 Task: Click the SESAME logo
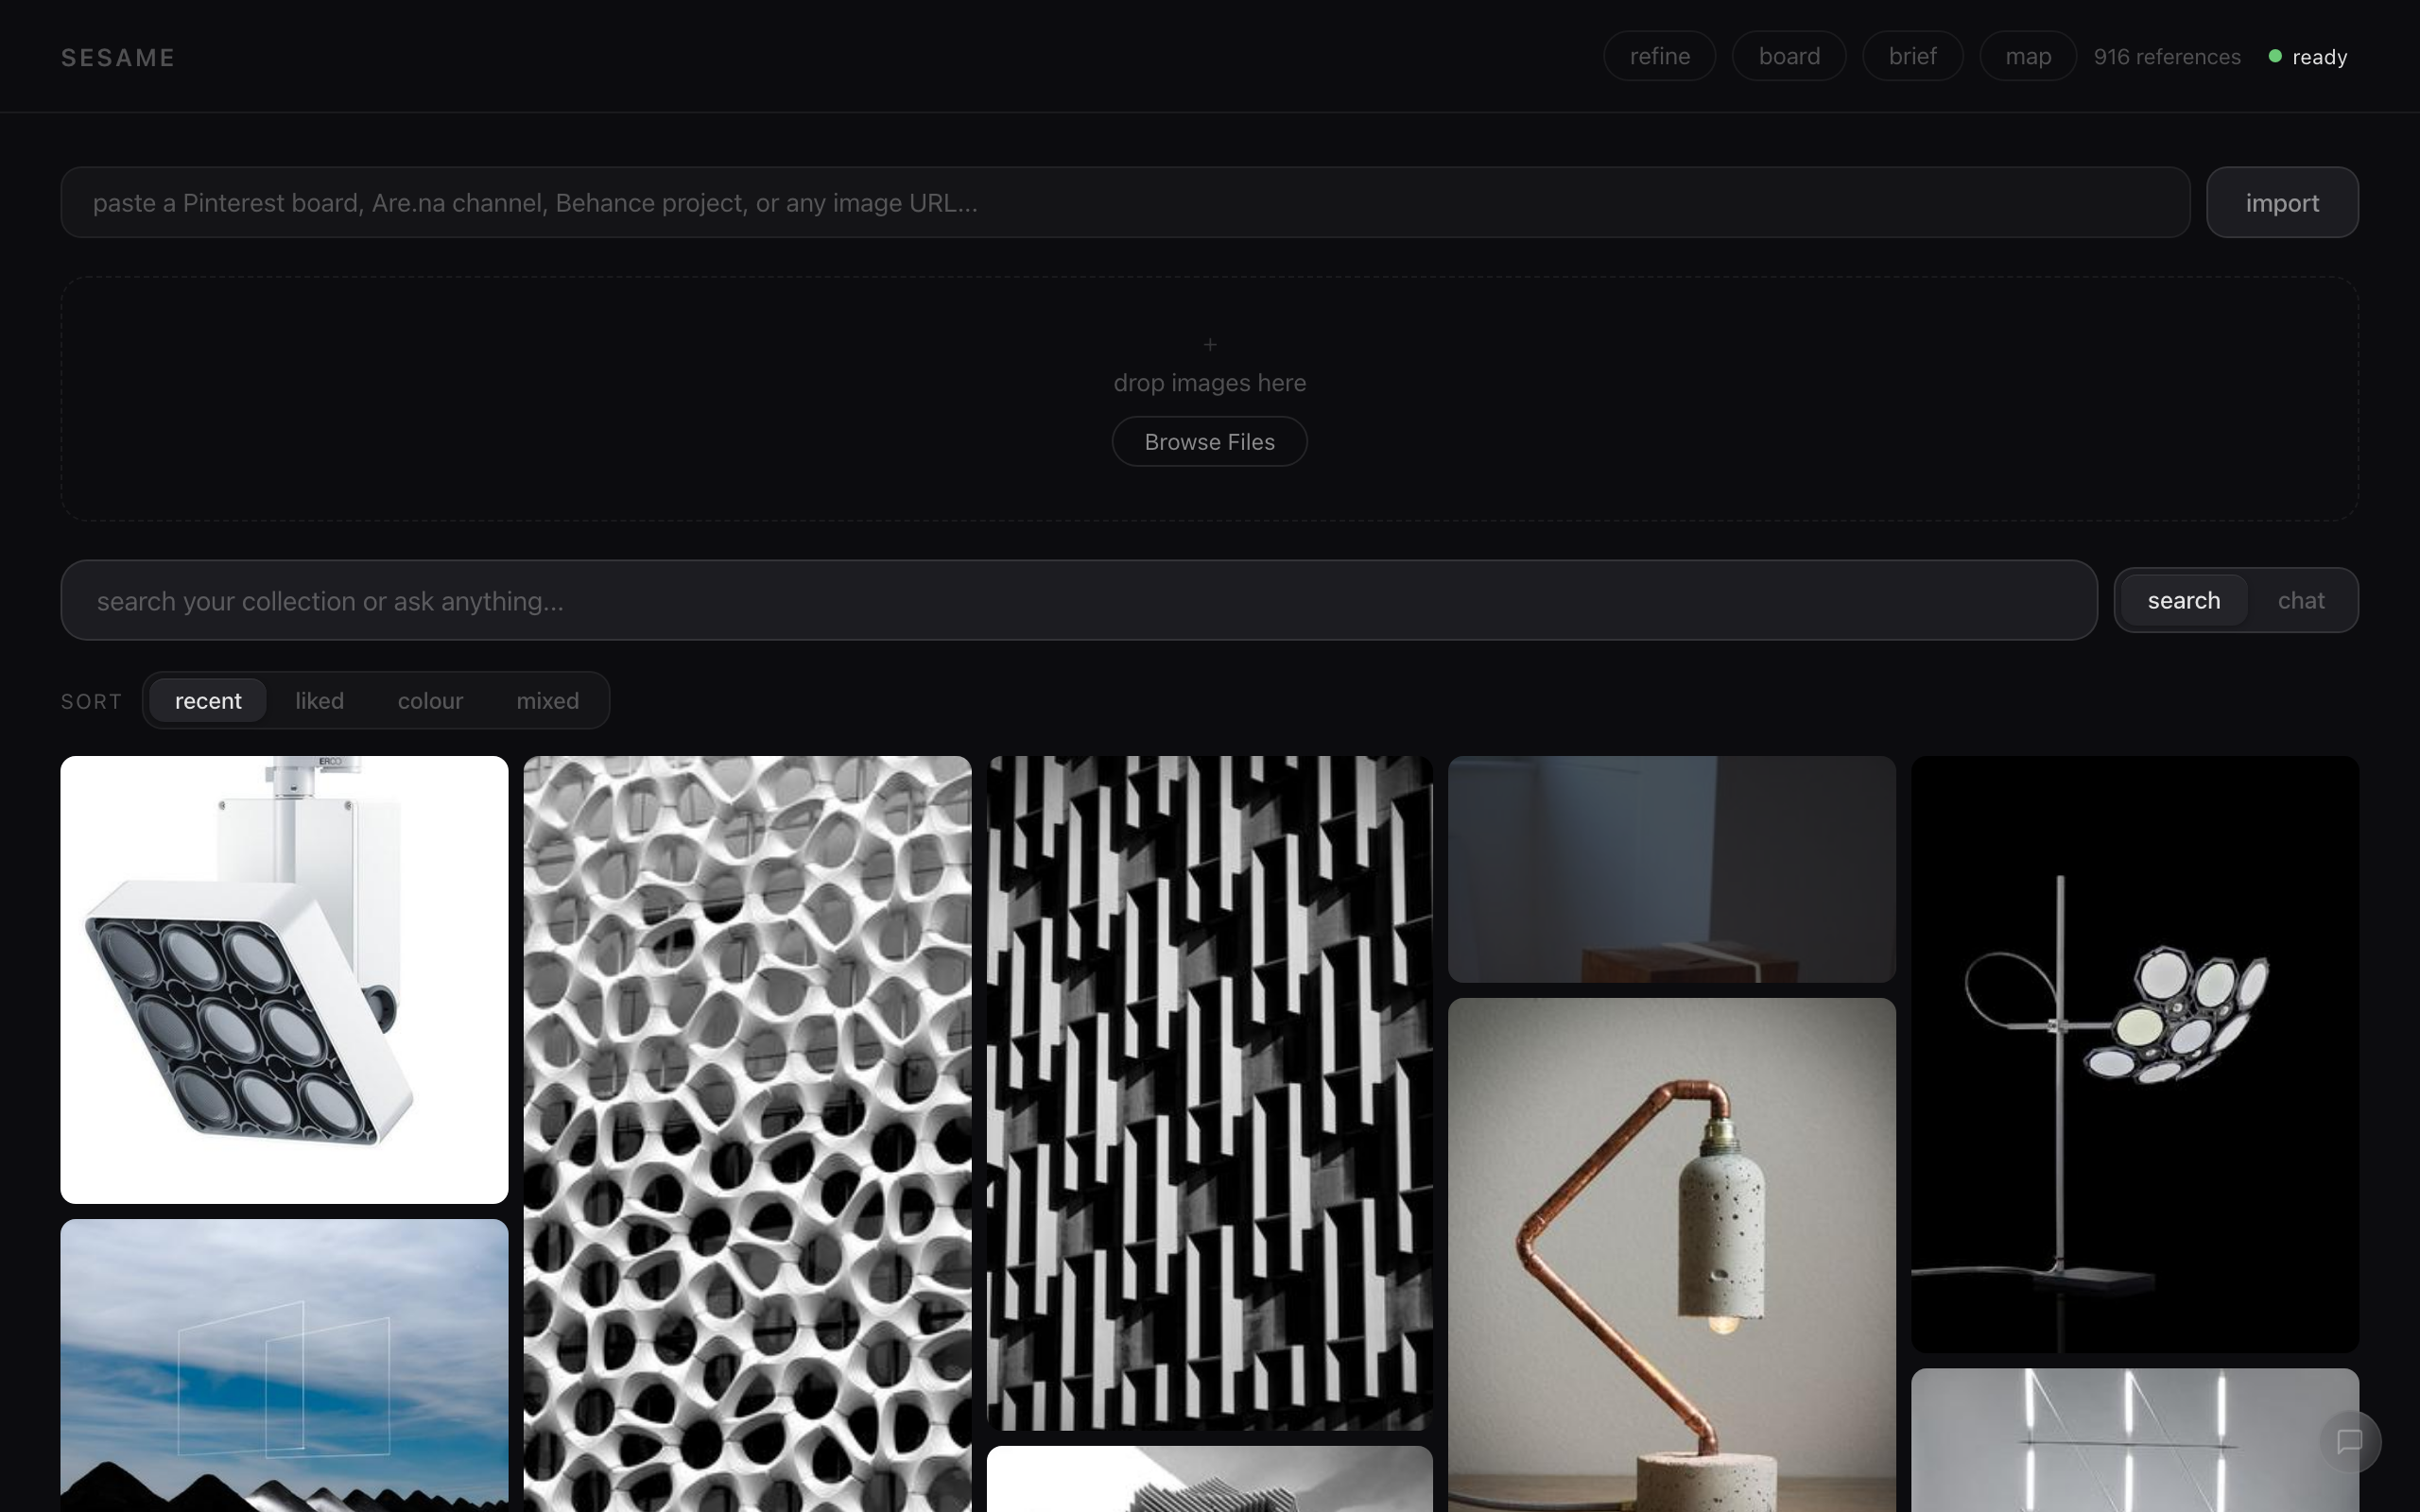tap(118, 57)
